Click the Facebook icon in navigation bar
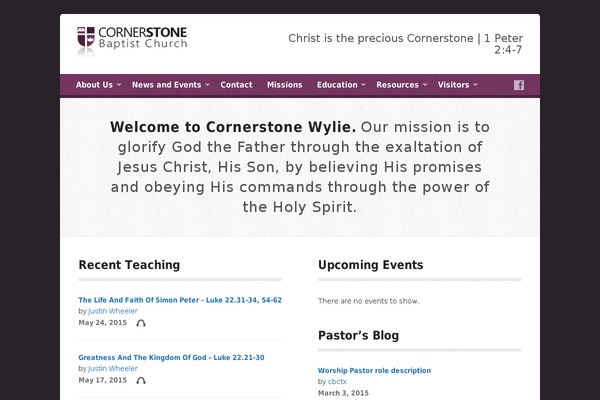Screen dimensions: 600x400 coord(519,85)
